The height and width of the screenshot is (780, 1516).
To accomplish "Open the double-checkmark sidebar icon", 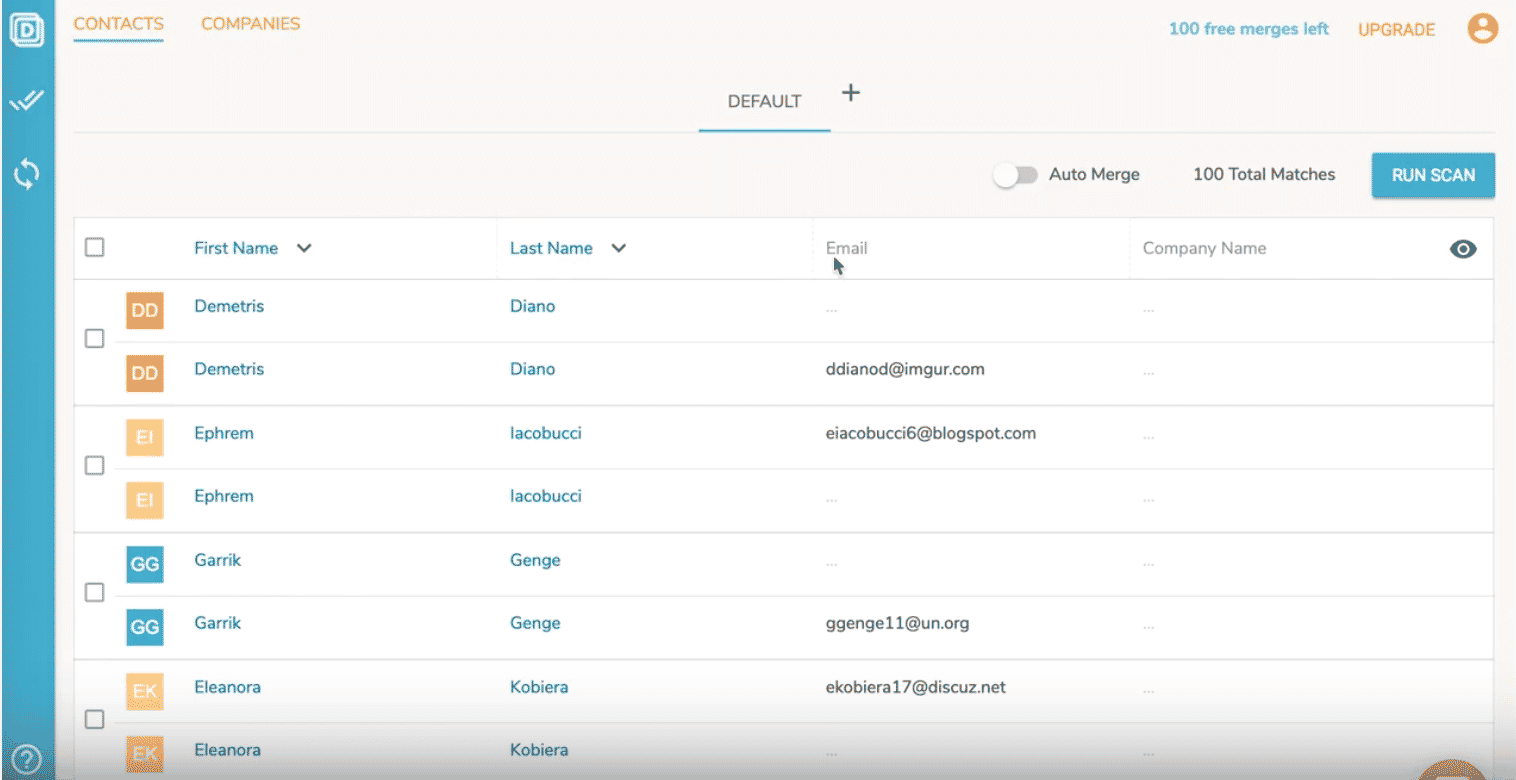I will pos(27,101).
